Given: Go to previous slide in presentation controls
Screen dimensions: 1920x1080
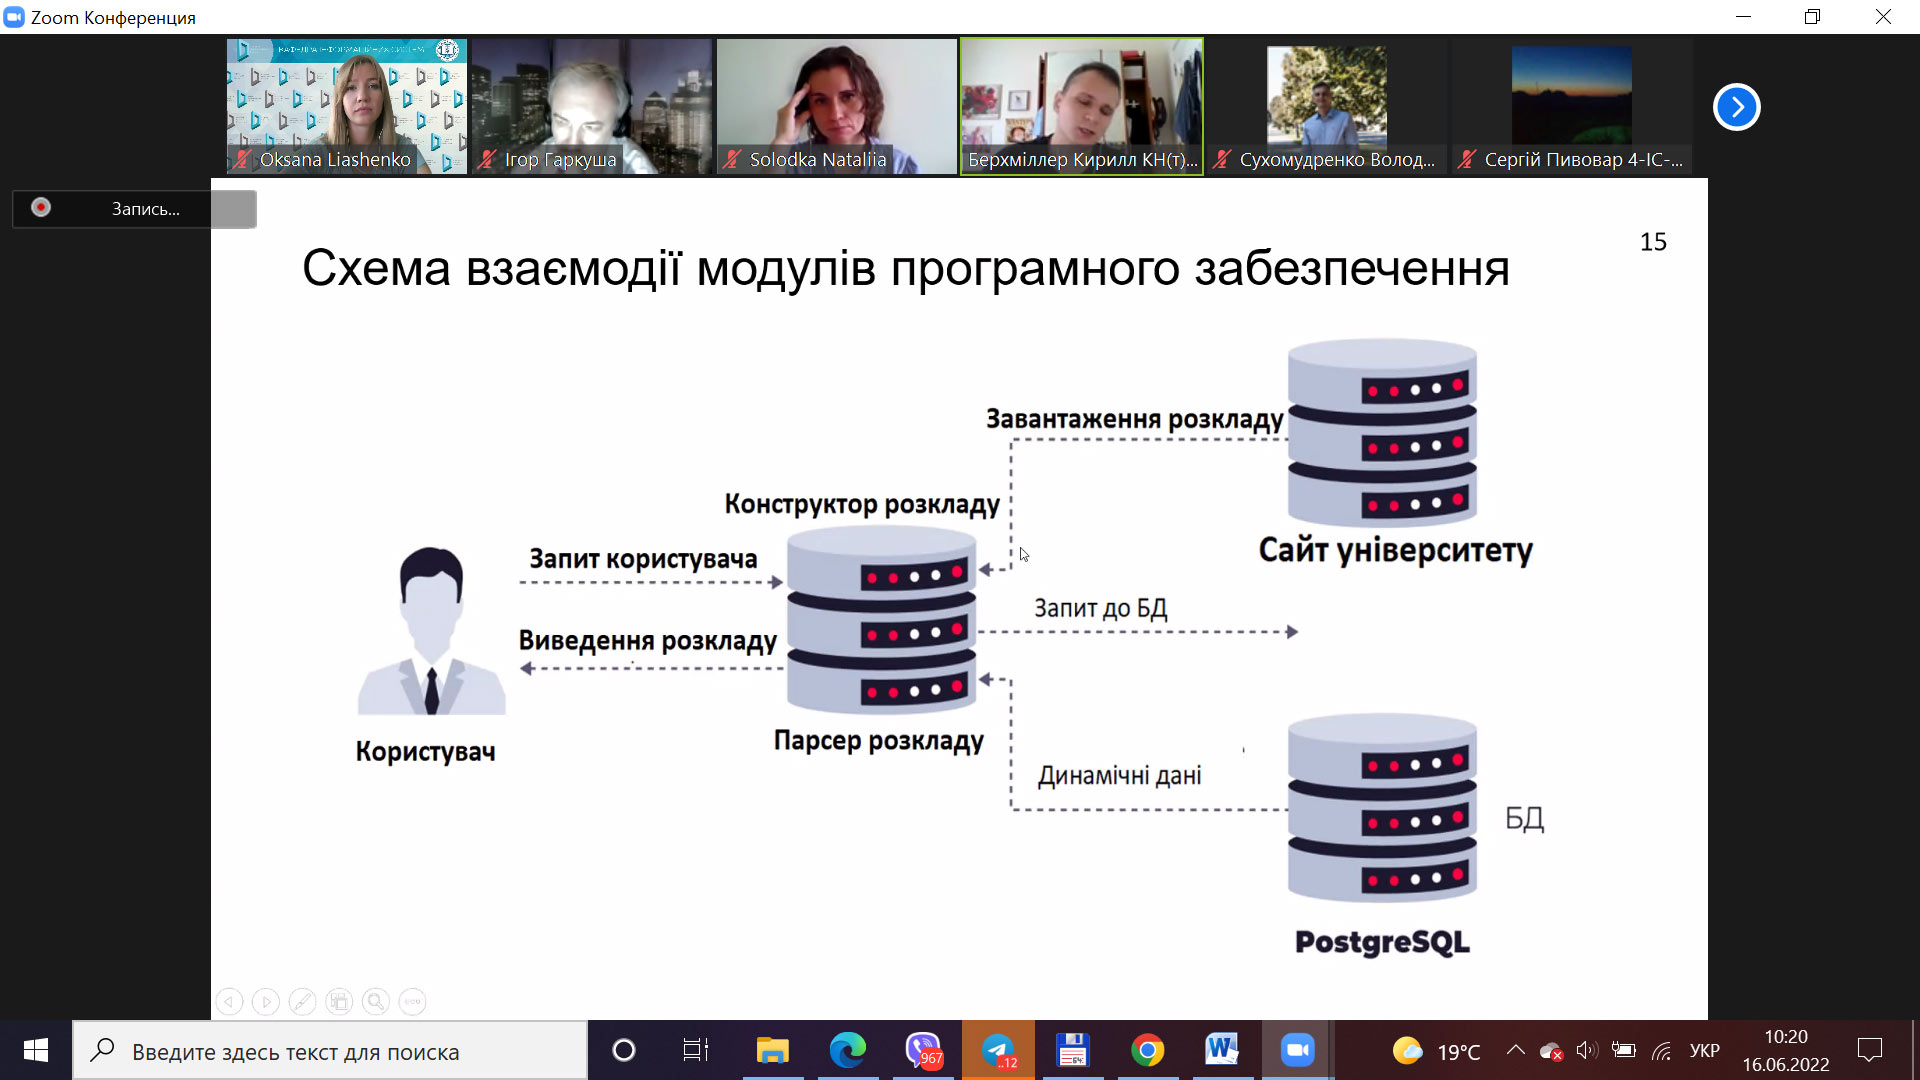Looking at the screenshot, I should (229, 1001).
